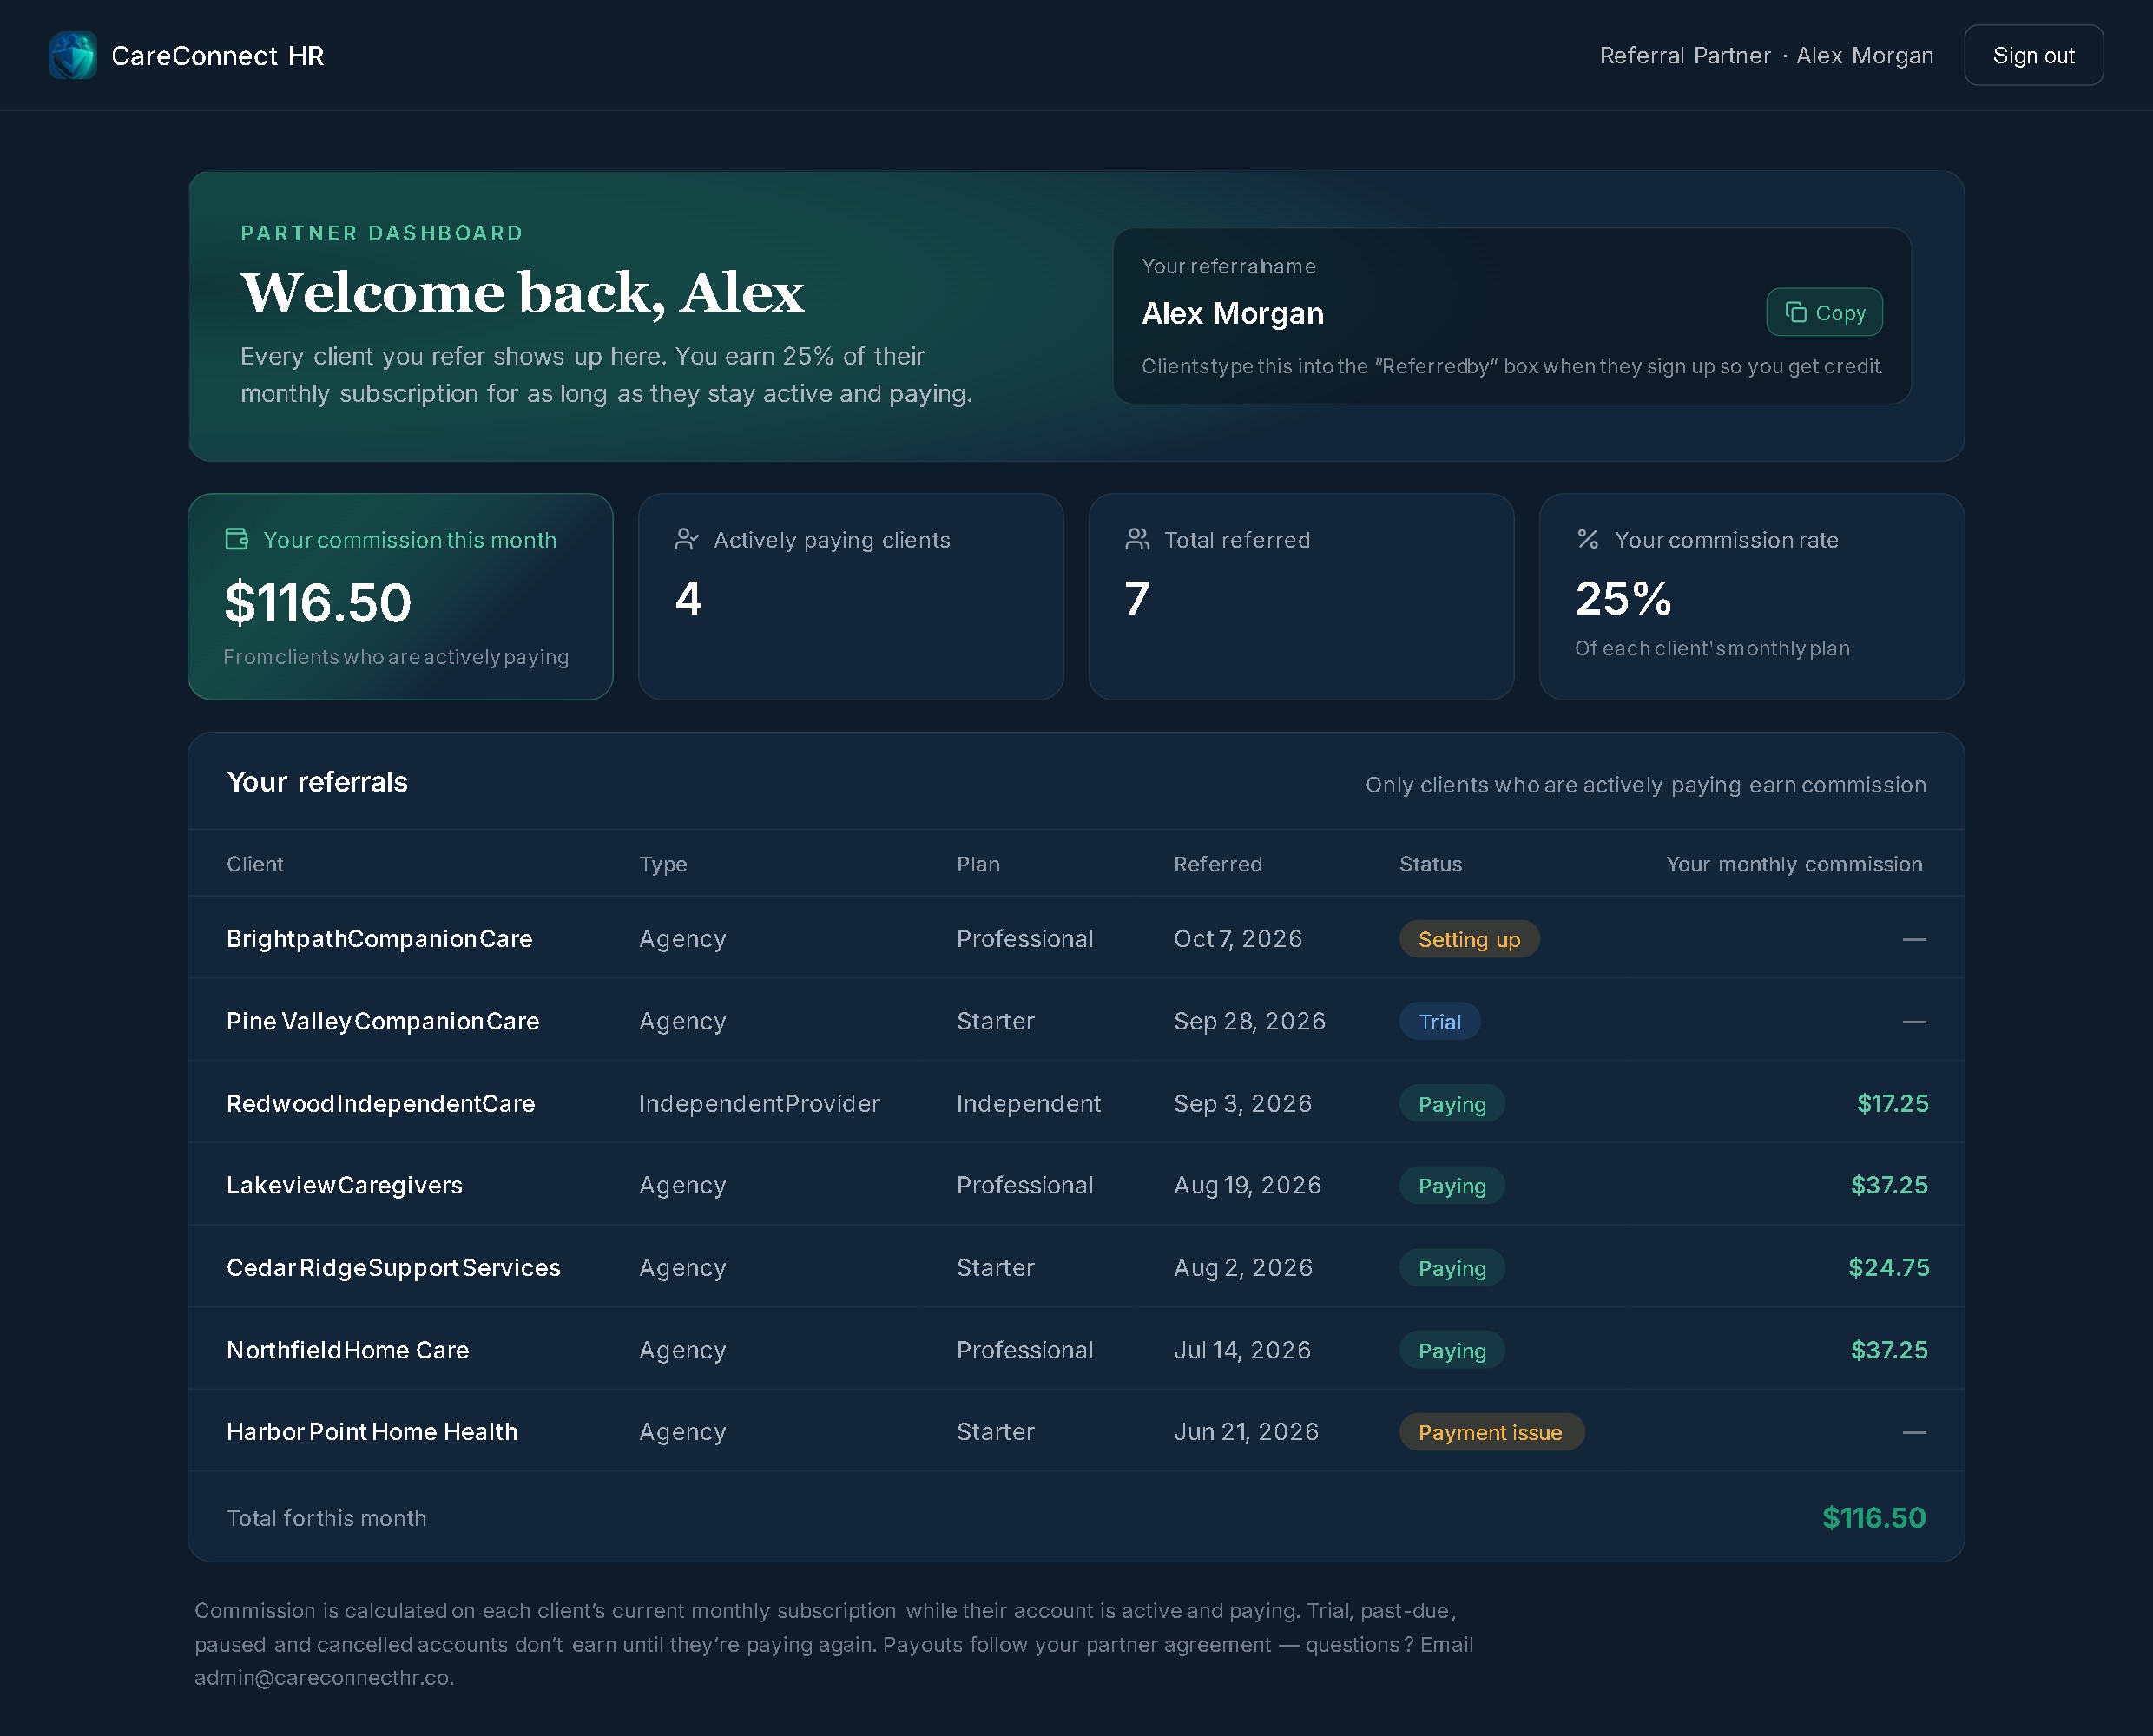Click the CareConnect HR shield logo
This screenshot has width=2153, height=1736.
click(x=73, y=55)
